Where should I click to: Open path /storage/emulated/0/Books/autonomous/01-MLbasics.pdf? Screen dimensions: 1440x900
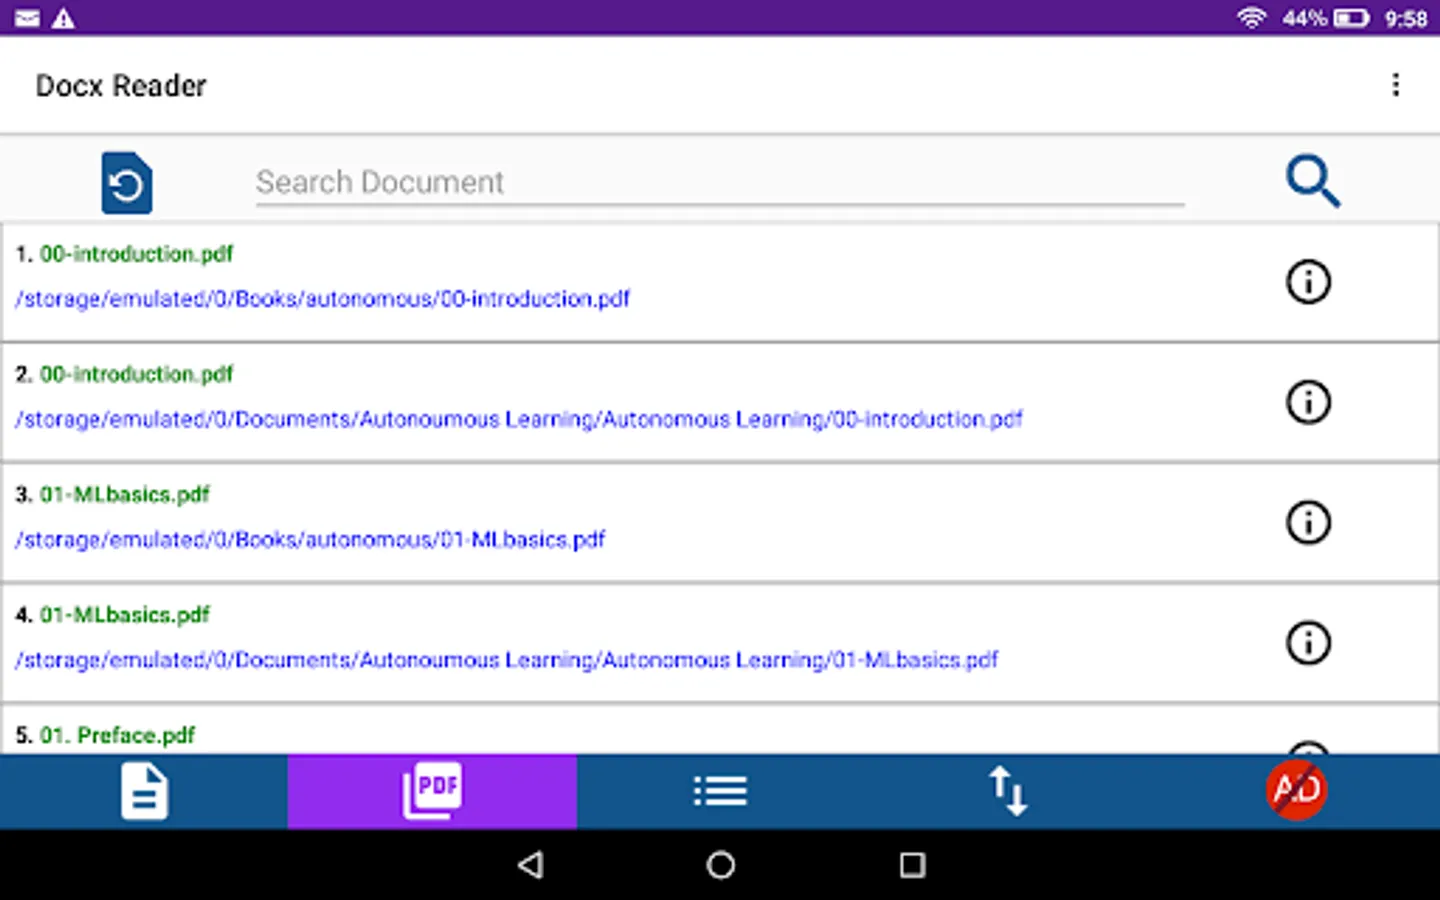(x=310, y=540)
